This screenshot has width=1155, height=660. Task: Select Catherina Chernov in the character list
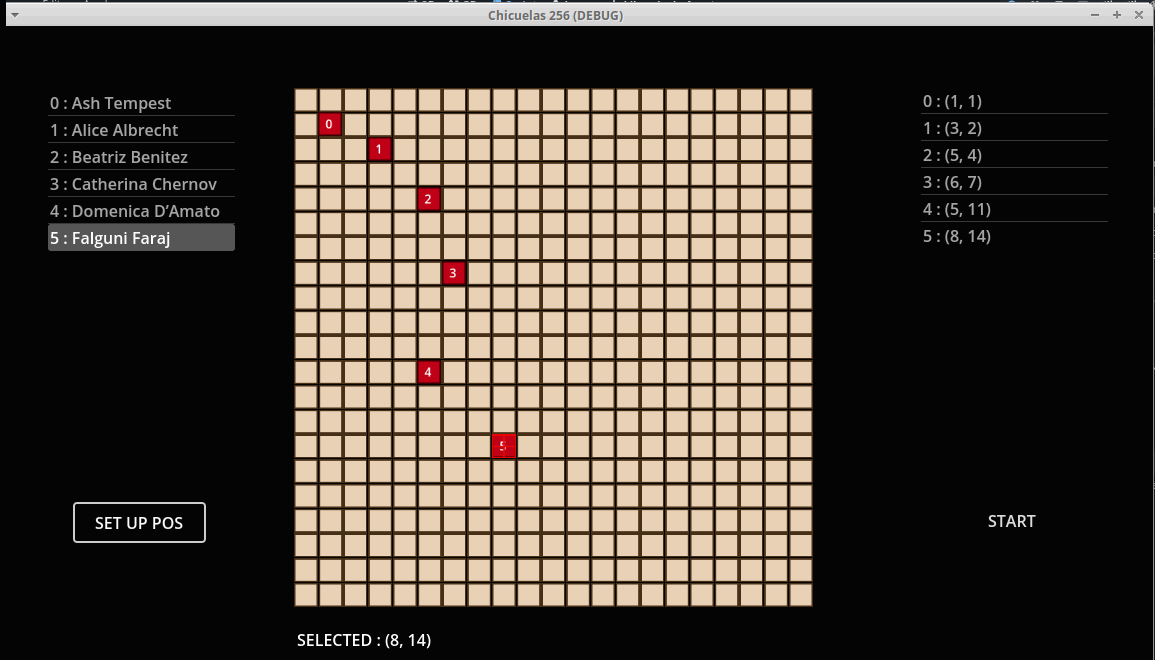tap(141, 184)
